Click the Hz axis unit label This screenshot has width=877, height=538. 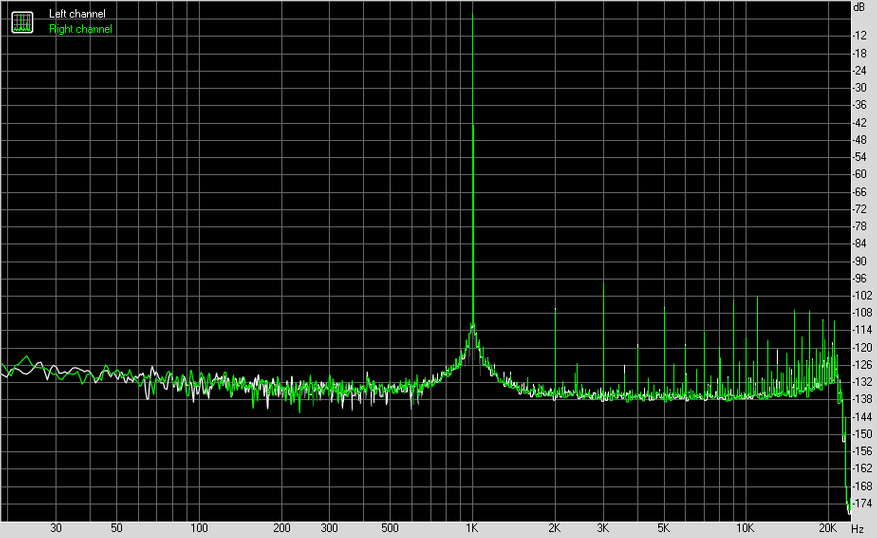857,528
